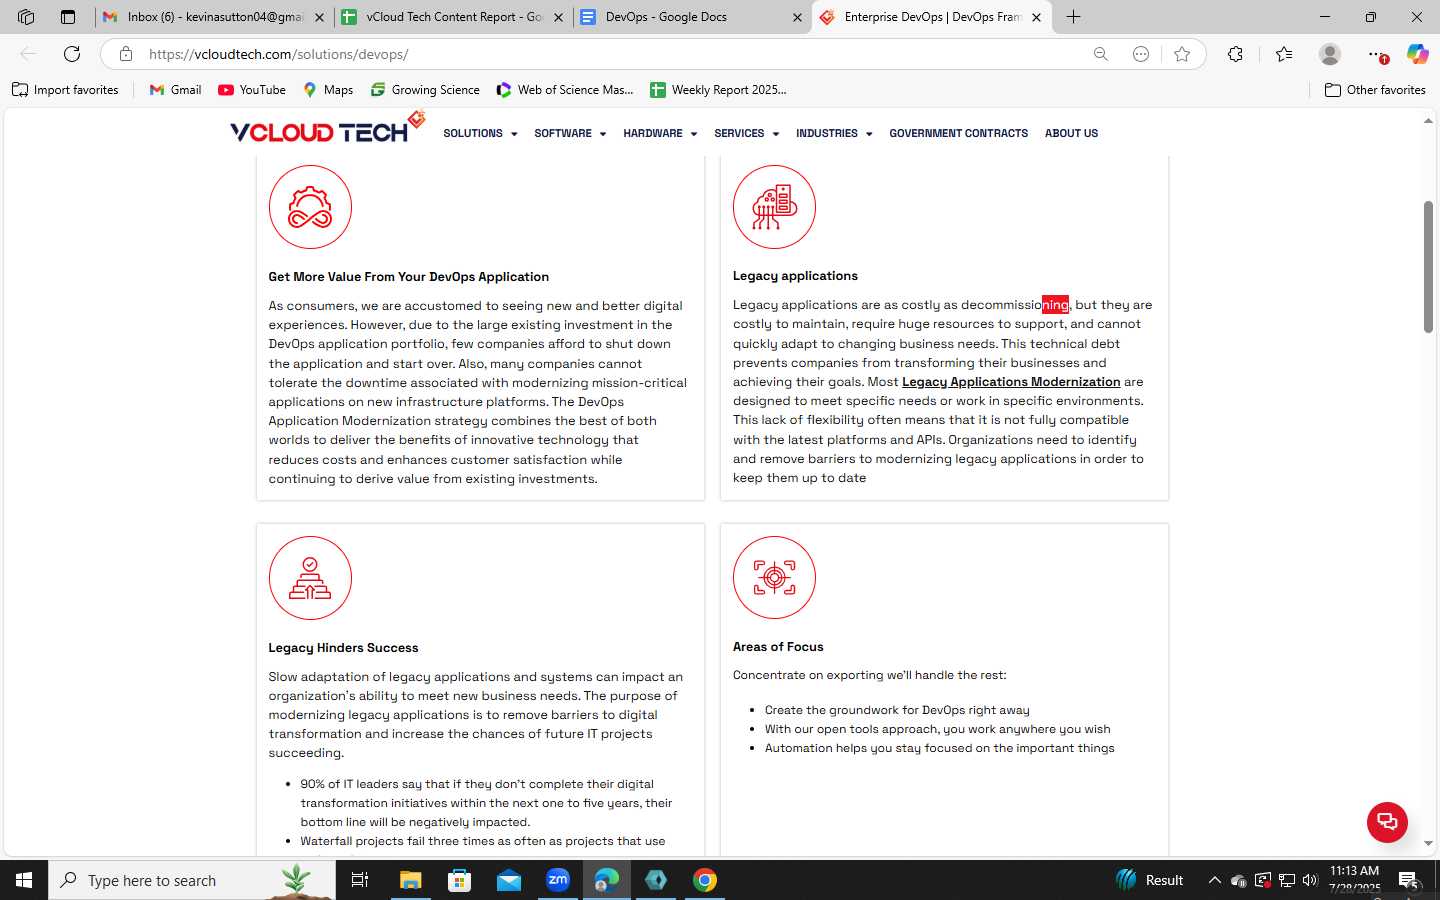Screen dimensions: 1440x900
Task: Follow the Legacy Applications Modernization link
Action: 1011,382
